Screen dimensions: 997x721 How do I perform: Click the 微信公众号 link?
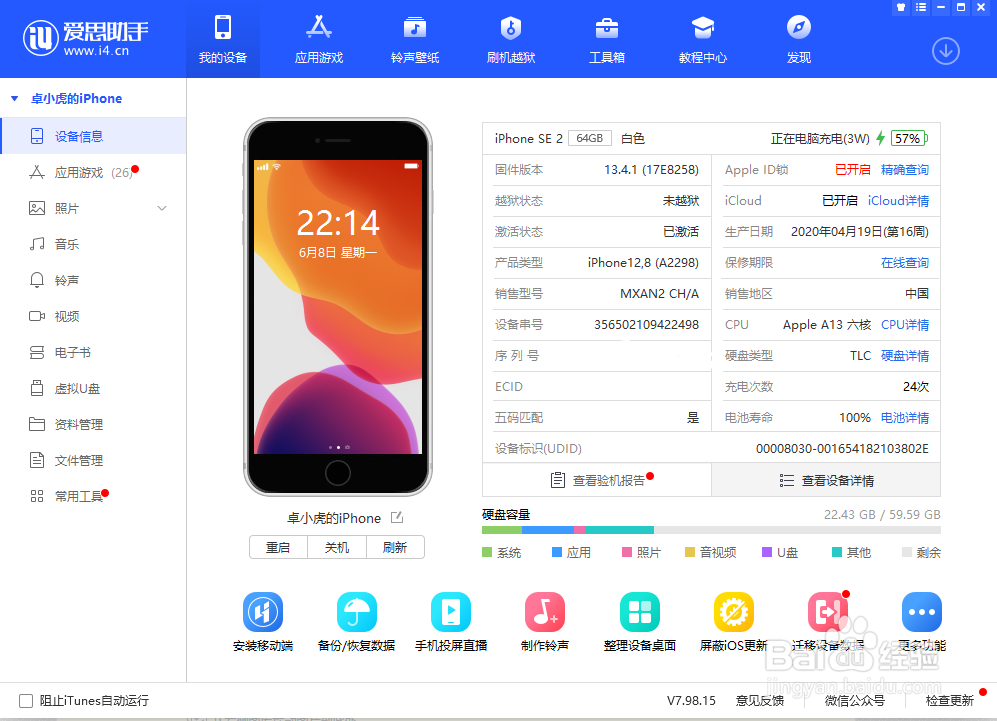pos(855,701)
